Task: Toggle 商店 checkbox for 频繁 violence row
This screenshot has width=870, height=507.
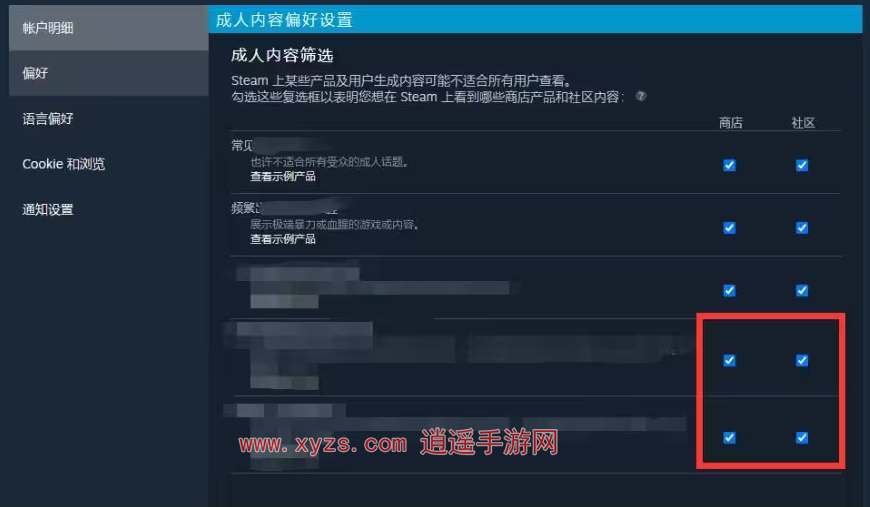Action: coord(730,228)
